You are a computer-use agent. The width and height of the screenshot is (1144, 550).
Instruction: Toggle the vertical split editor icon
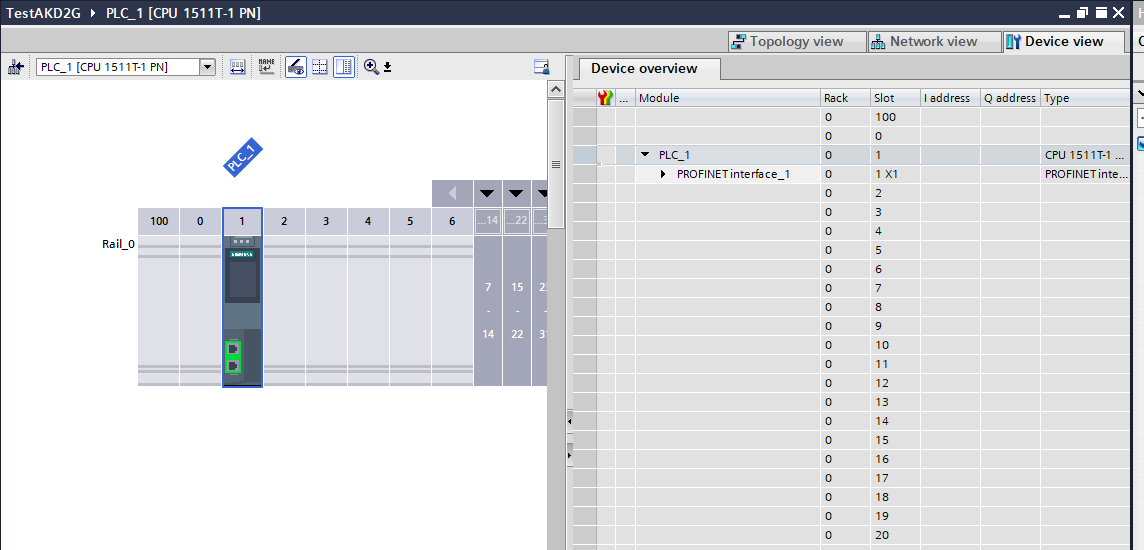[344, 67]
